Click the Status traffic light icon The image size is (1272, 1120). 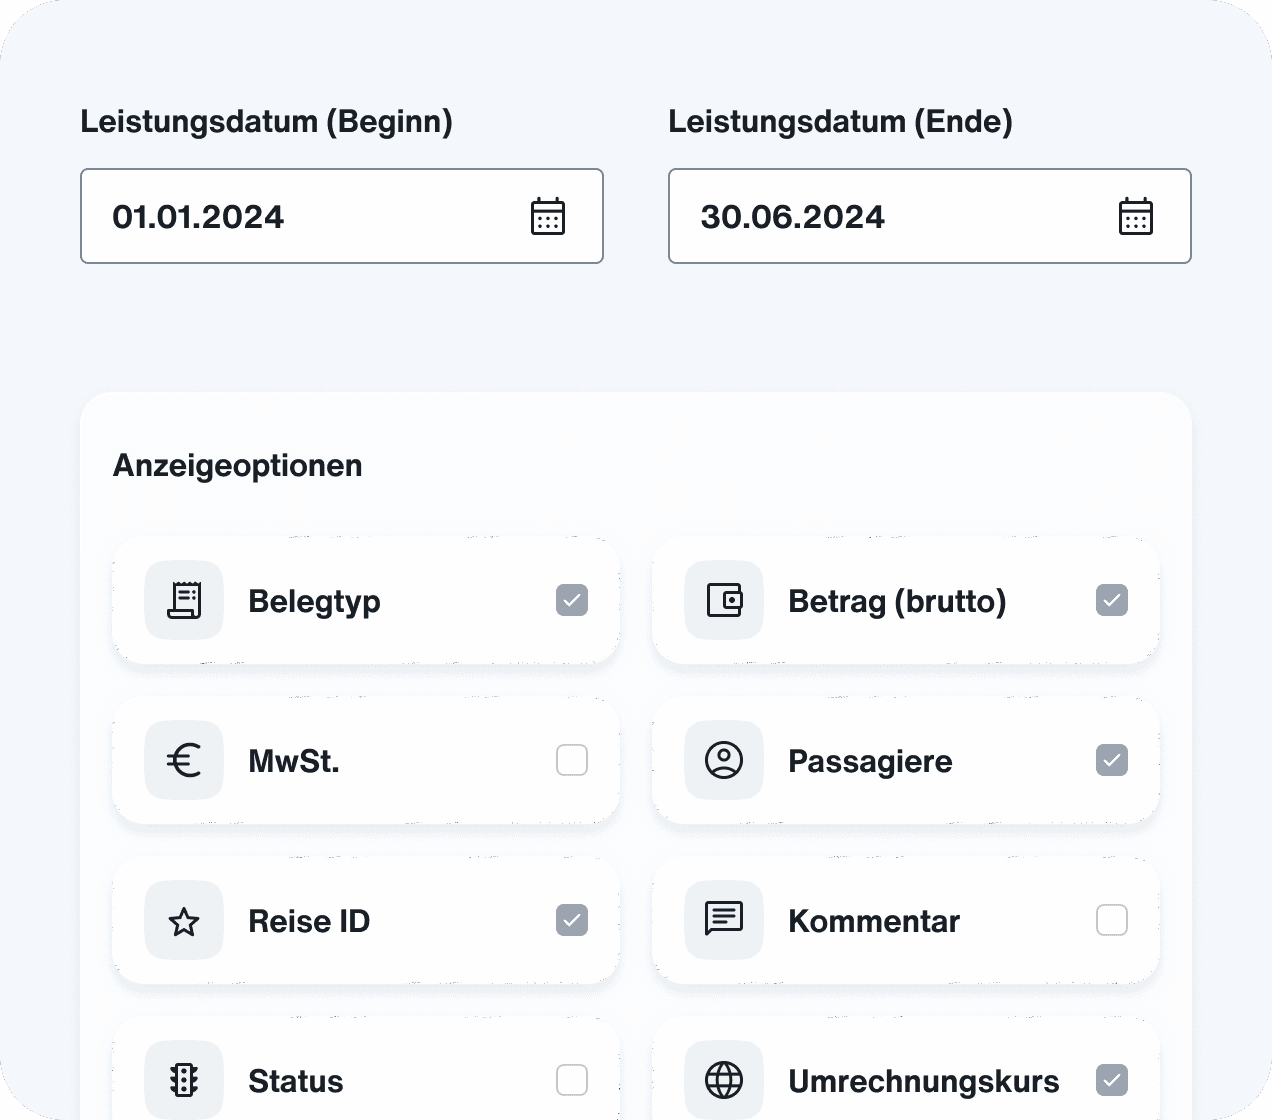click(x=184, y=1080)
